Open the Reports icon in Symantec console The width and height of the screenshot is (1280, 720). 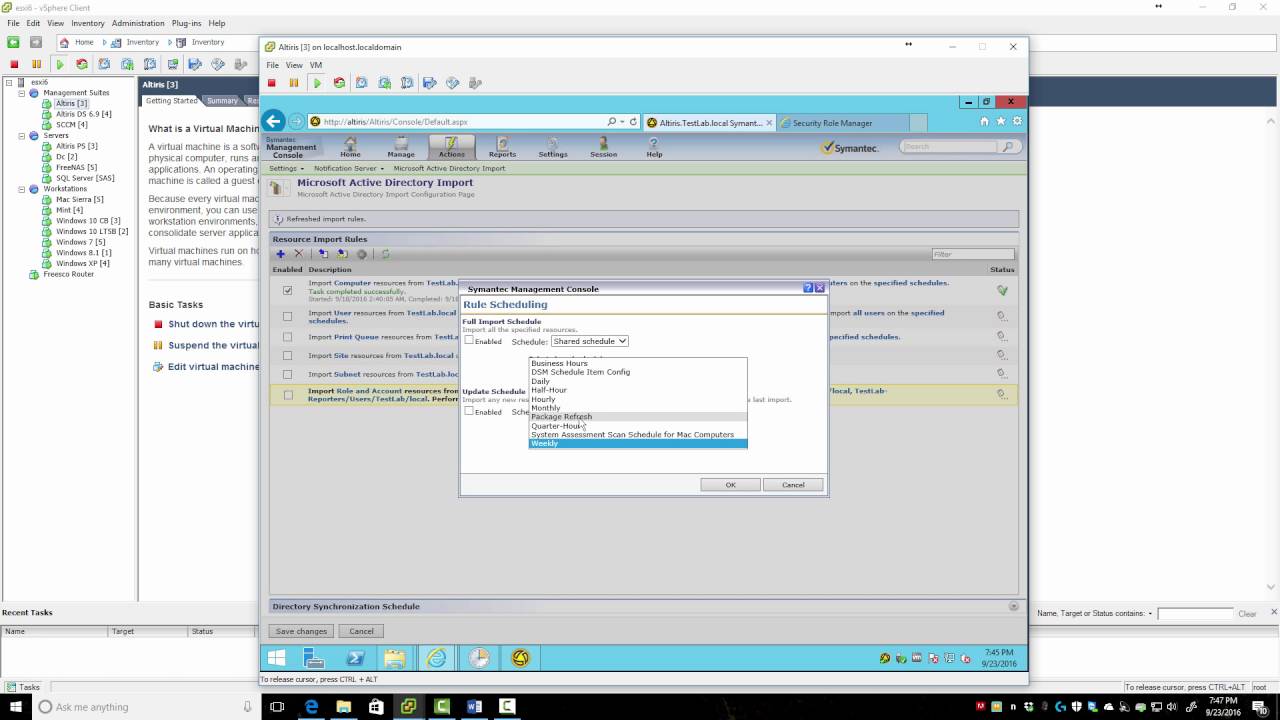click(502, 147)
